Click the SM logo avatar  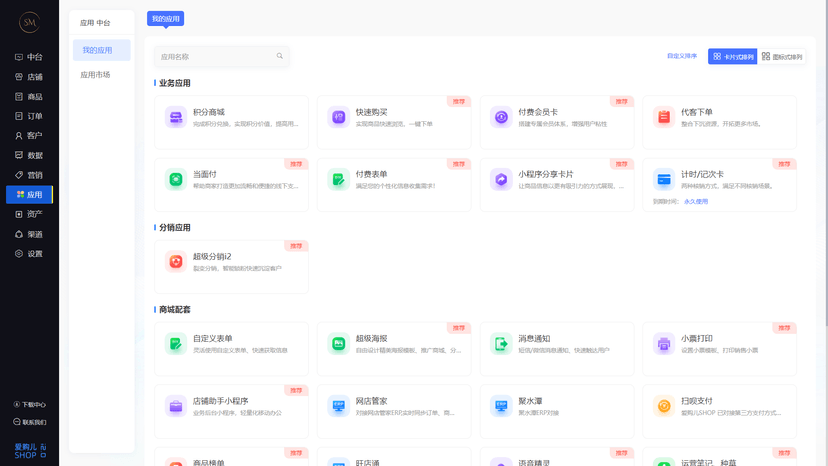click(x=30, y=22)
